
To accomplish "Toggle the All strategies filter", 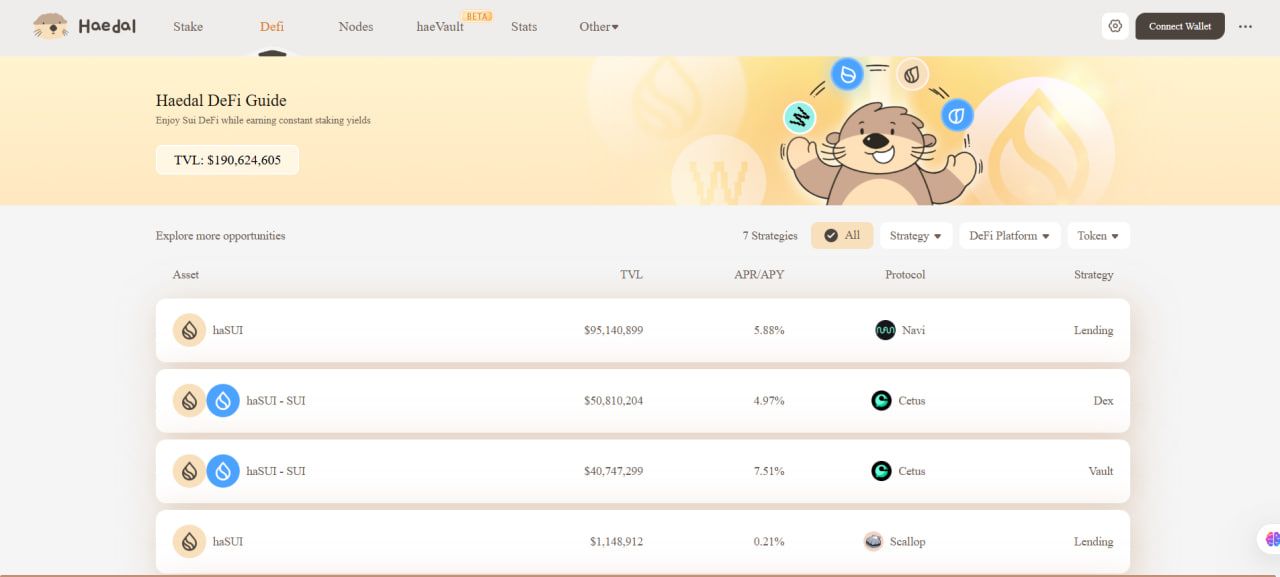I will point(842,236).
